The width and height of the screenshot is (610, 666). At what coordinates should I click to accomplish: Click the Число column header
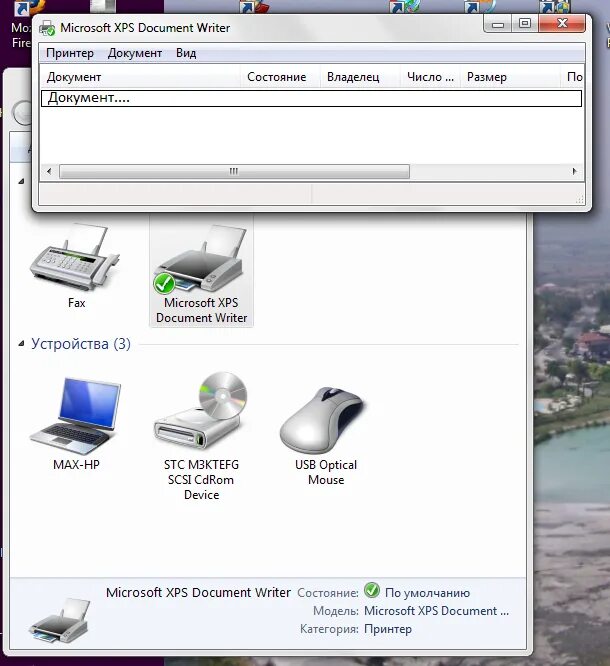pos(430,77)
